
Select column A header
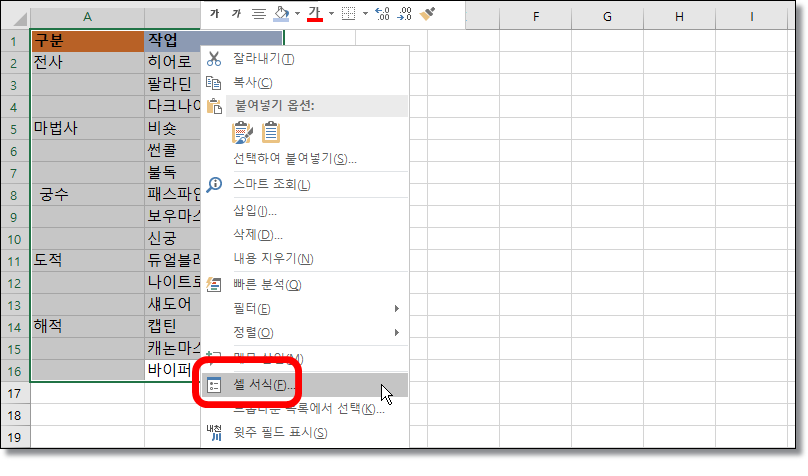coord(88,17)
